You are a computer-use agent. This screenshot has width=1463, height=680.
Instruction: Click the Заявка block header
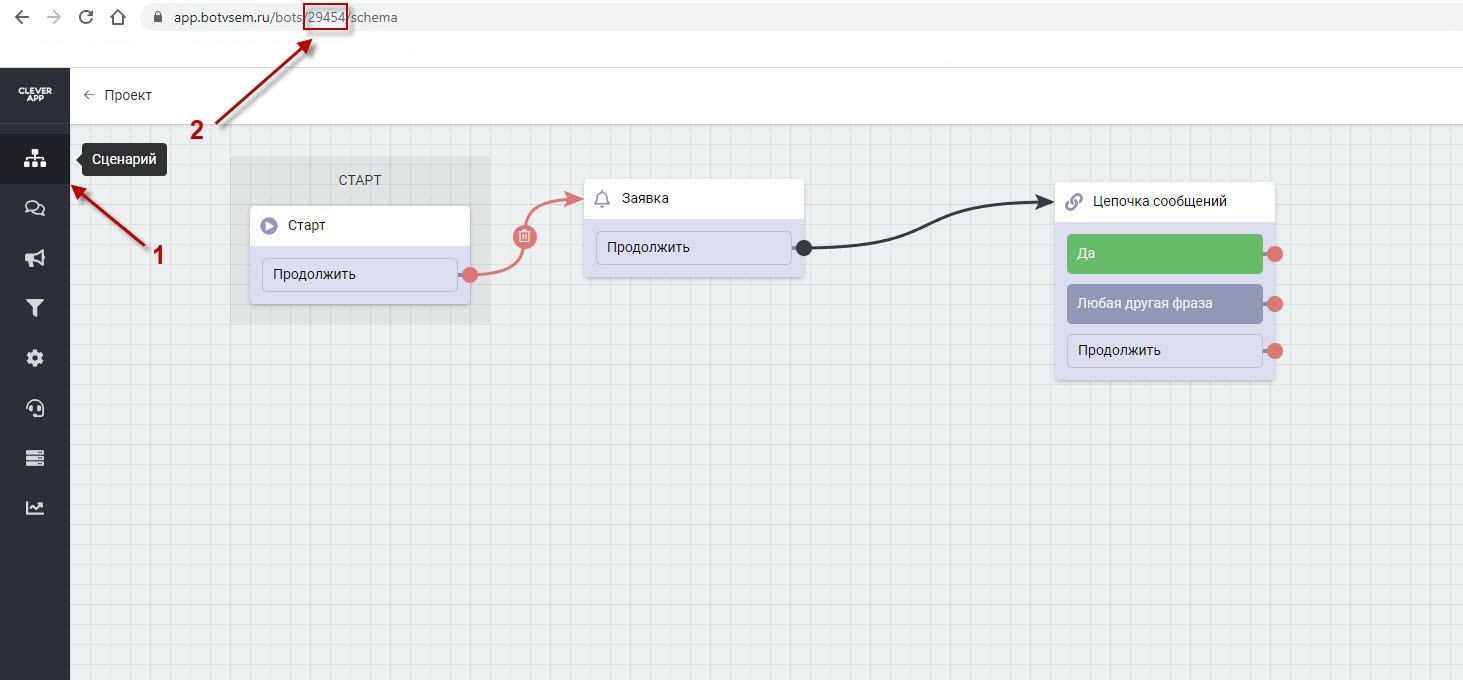[693, 199]
